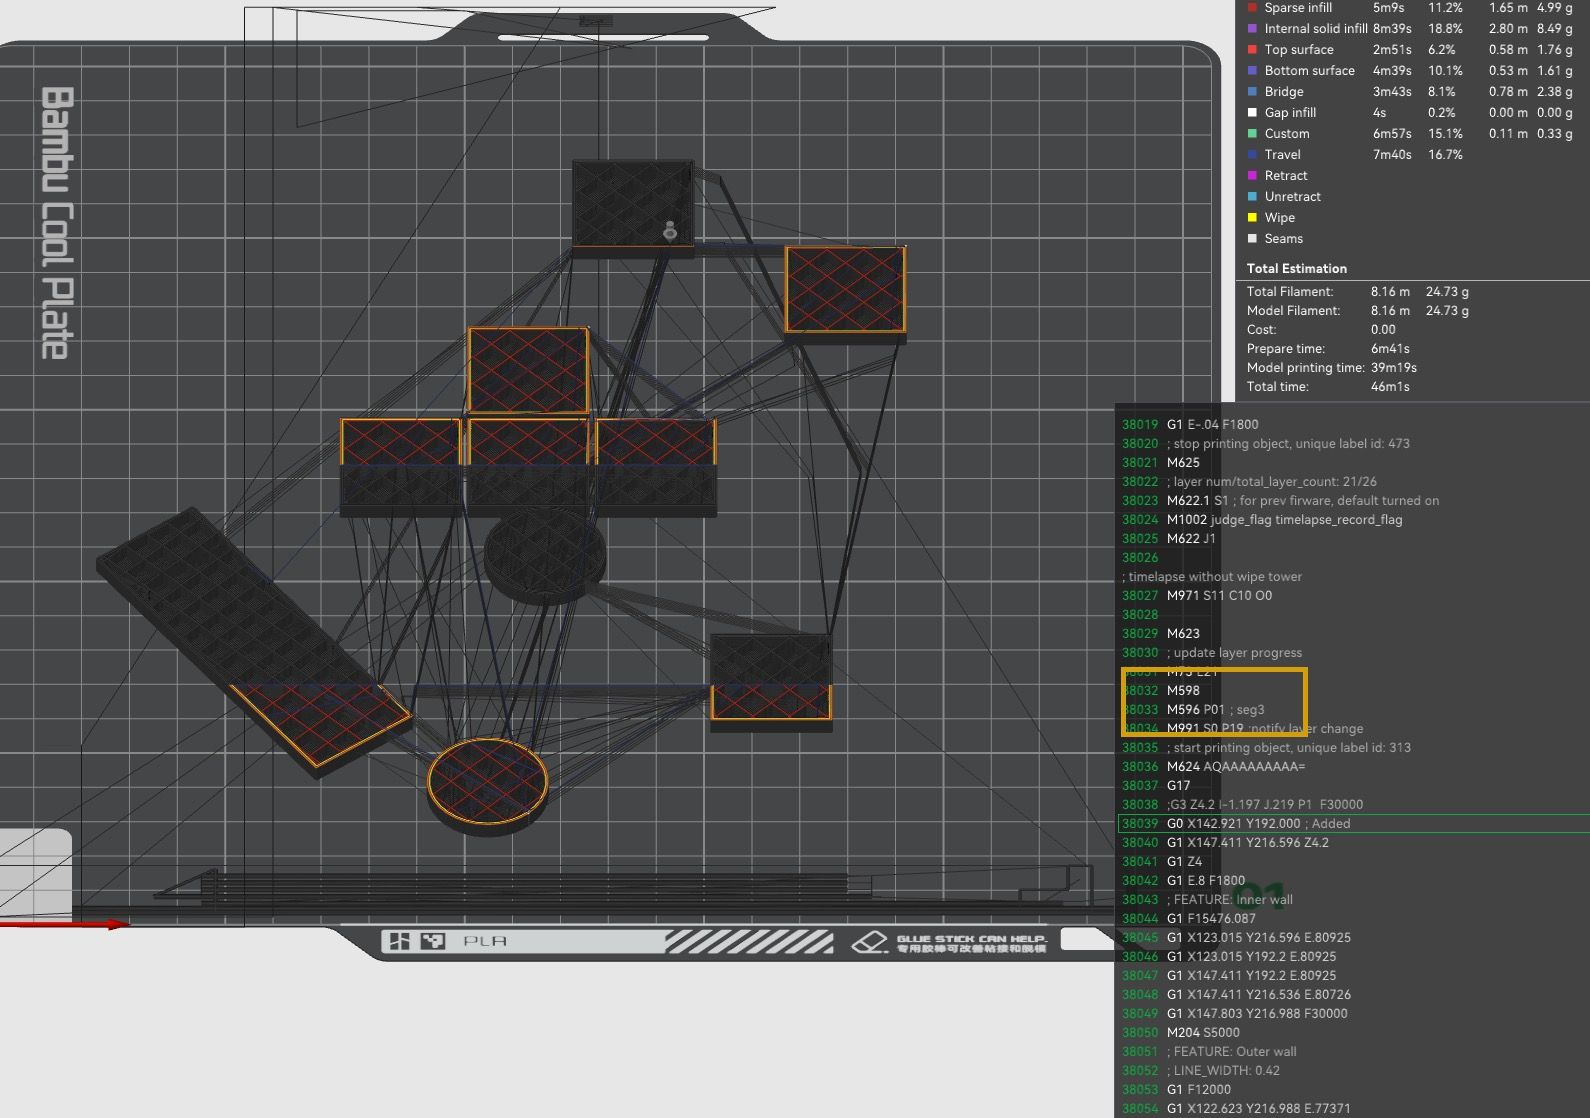Enable Wipe display in the legend
Image resolution: width=1590 pixels, height=1118 pixels.
point(1252,218)
